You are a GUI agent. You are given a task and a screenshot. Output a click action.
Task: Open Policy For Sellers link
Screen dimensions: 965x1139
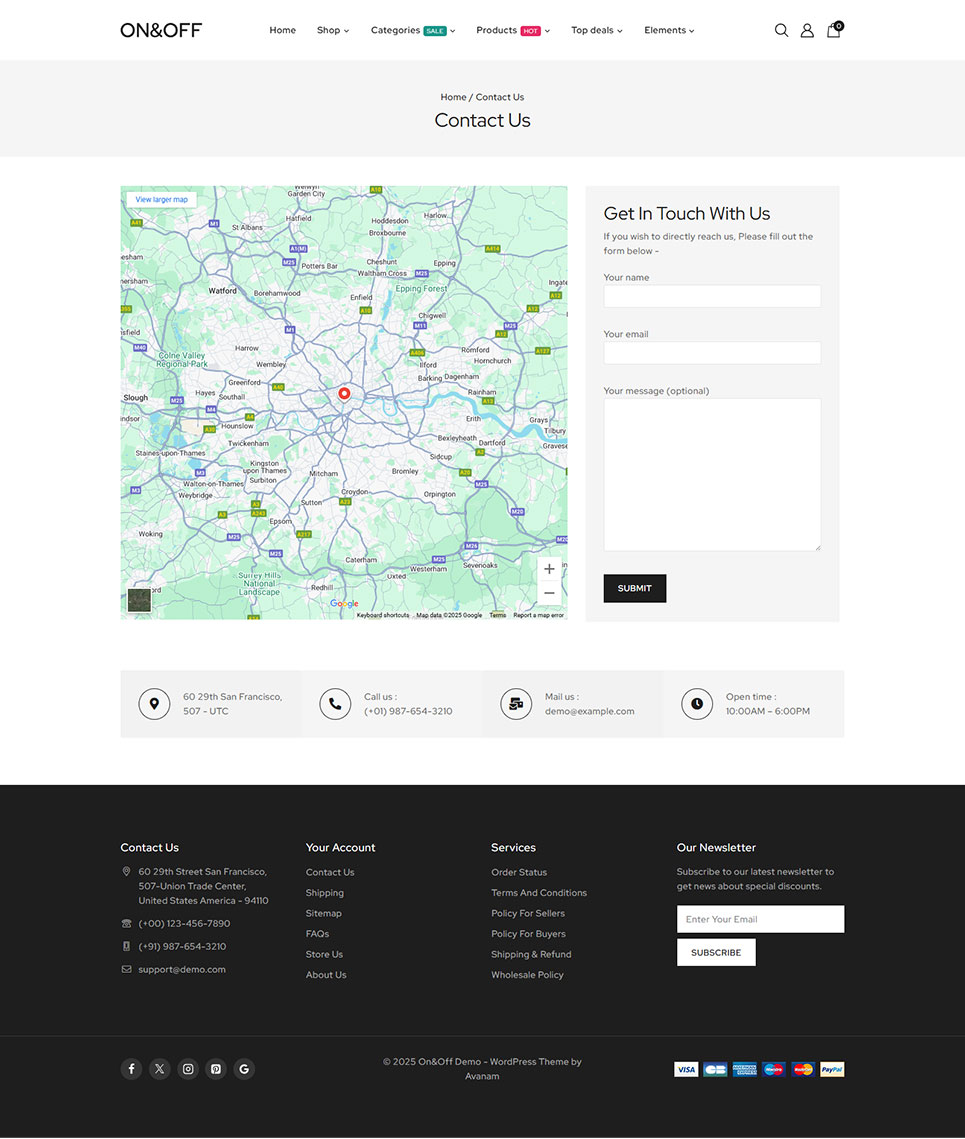pos(528,913)
